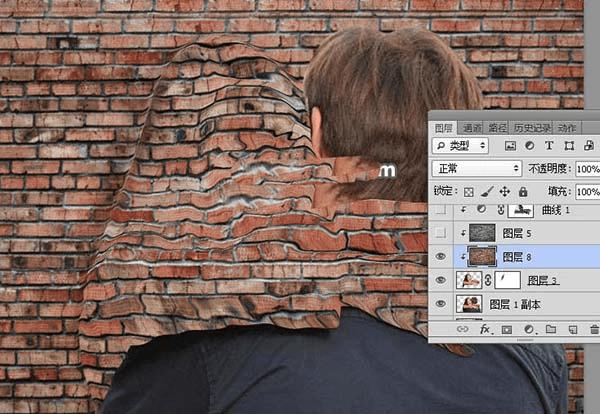Switch to the 图层 tab
This screenshot has width=600, height=414.
coord(444,128)
